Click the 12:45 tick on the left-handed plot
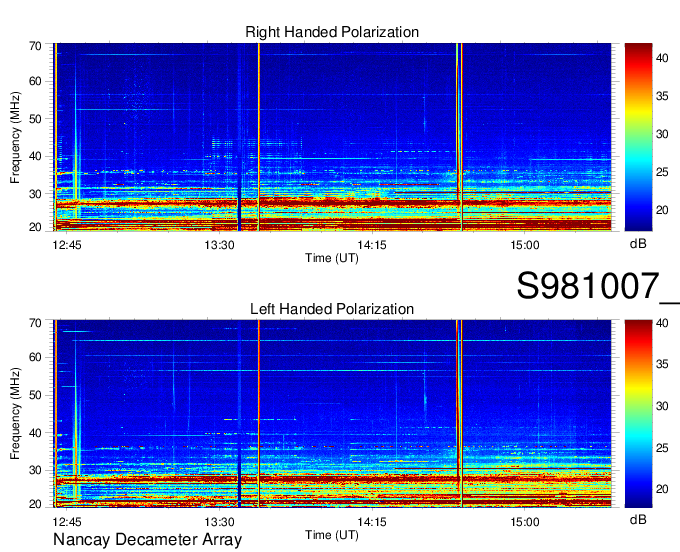Image resolution: width=680 pixels, height=552 pixels. (x=67, y=521)
